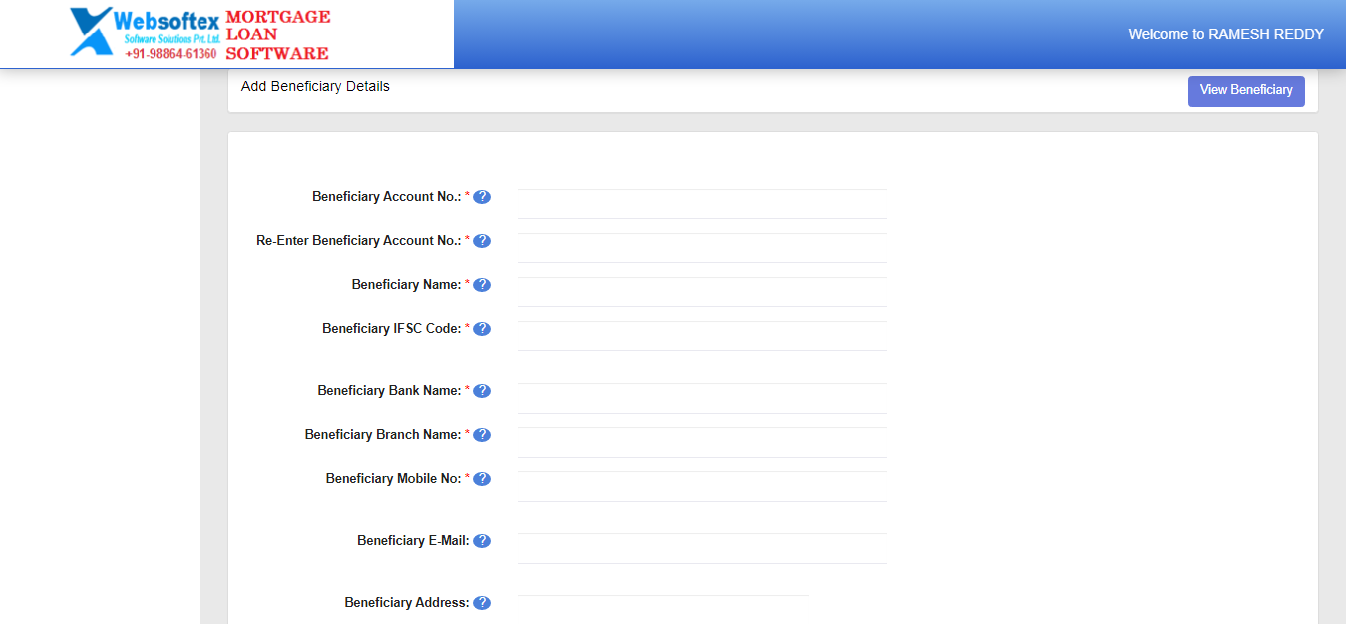Focus the Beneficiary Name input
1346x624 pixels.
pyautogui.click(x=702, y=292)
